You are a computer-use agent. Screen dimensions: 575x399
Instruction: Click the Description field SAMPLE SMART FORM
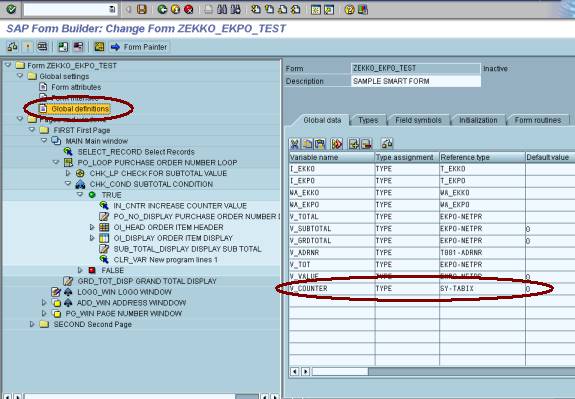pos(415,81)
